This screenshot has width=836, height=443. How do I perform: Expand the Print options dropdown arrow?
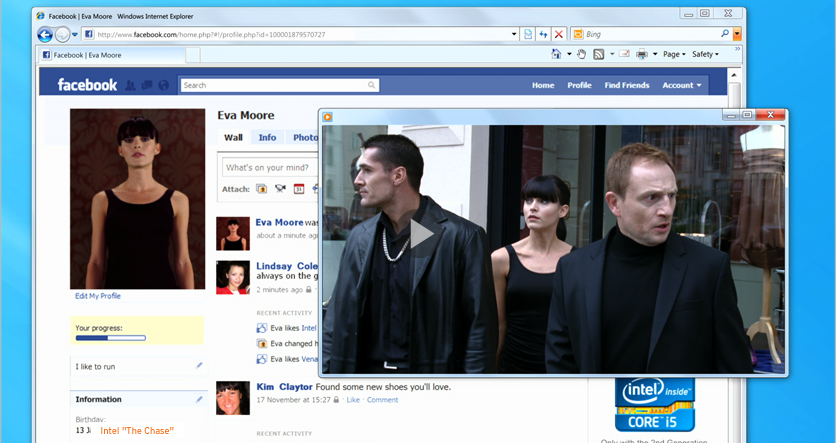pos(655,54)
